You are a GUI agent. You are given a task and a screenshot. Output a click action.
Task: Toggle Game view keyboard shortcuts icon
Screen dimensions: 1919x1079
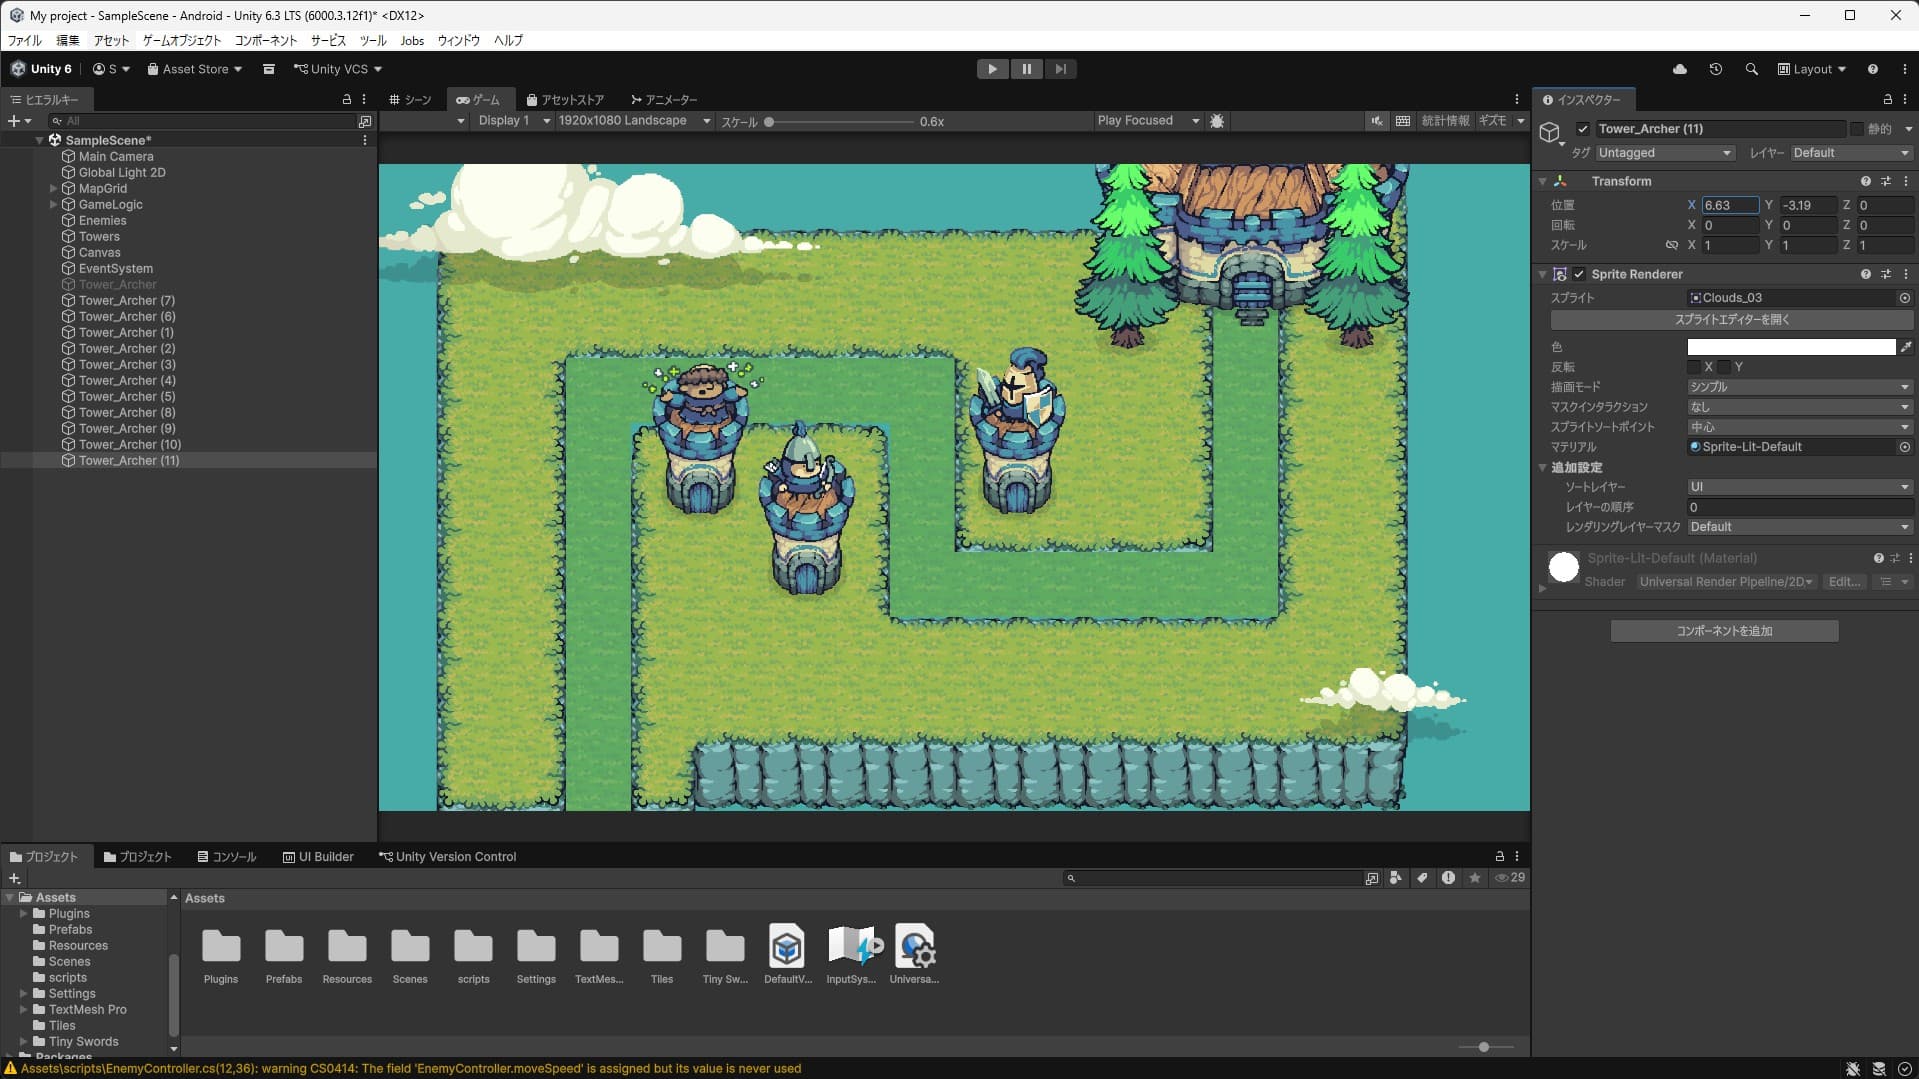point(1403,121)
